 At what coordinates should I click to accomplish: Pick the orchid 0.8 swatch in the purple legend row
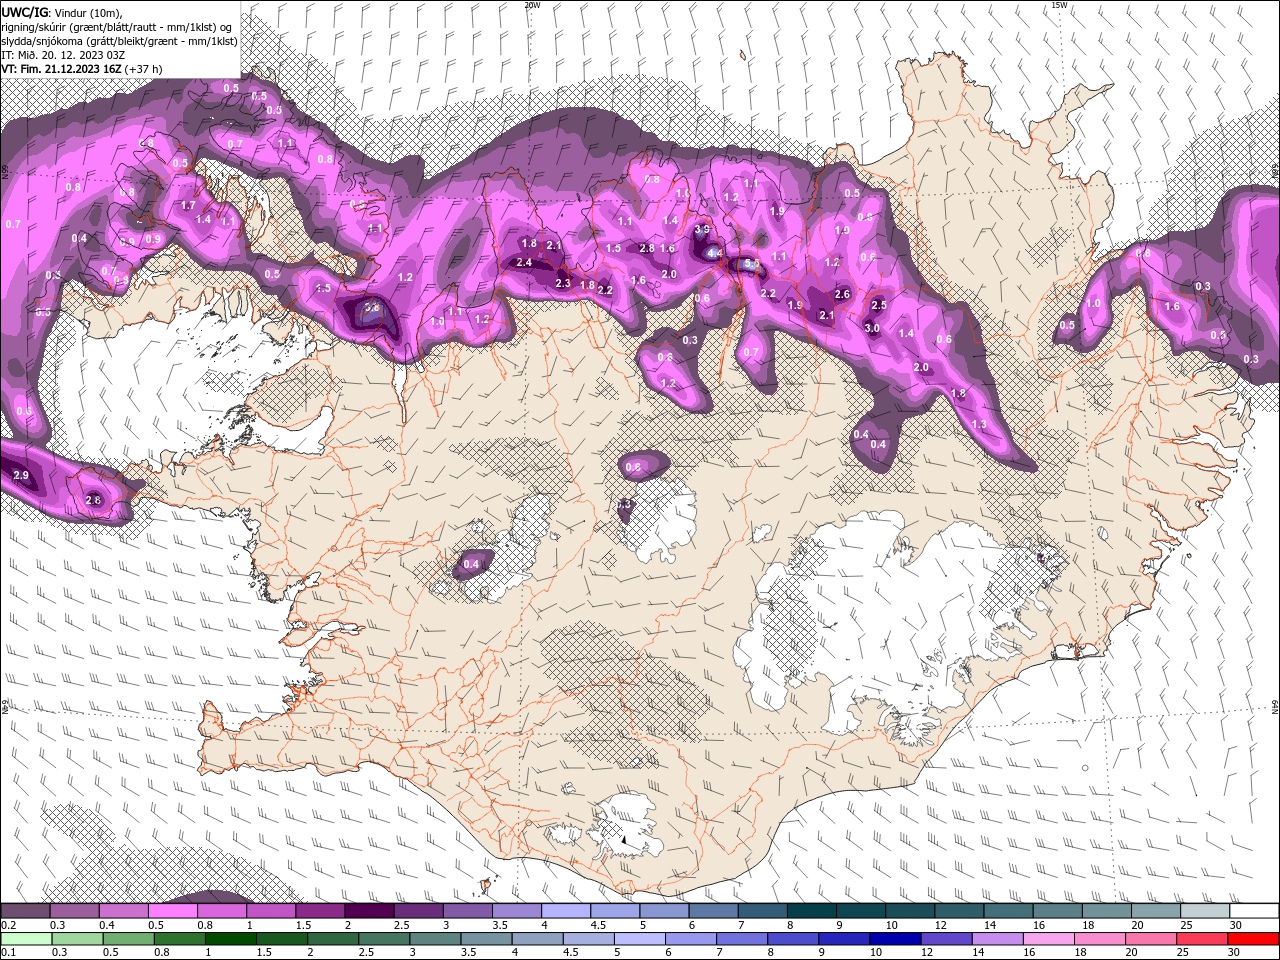click(x=222, y=911)
